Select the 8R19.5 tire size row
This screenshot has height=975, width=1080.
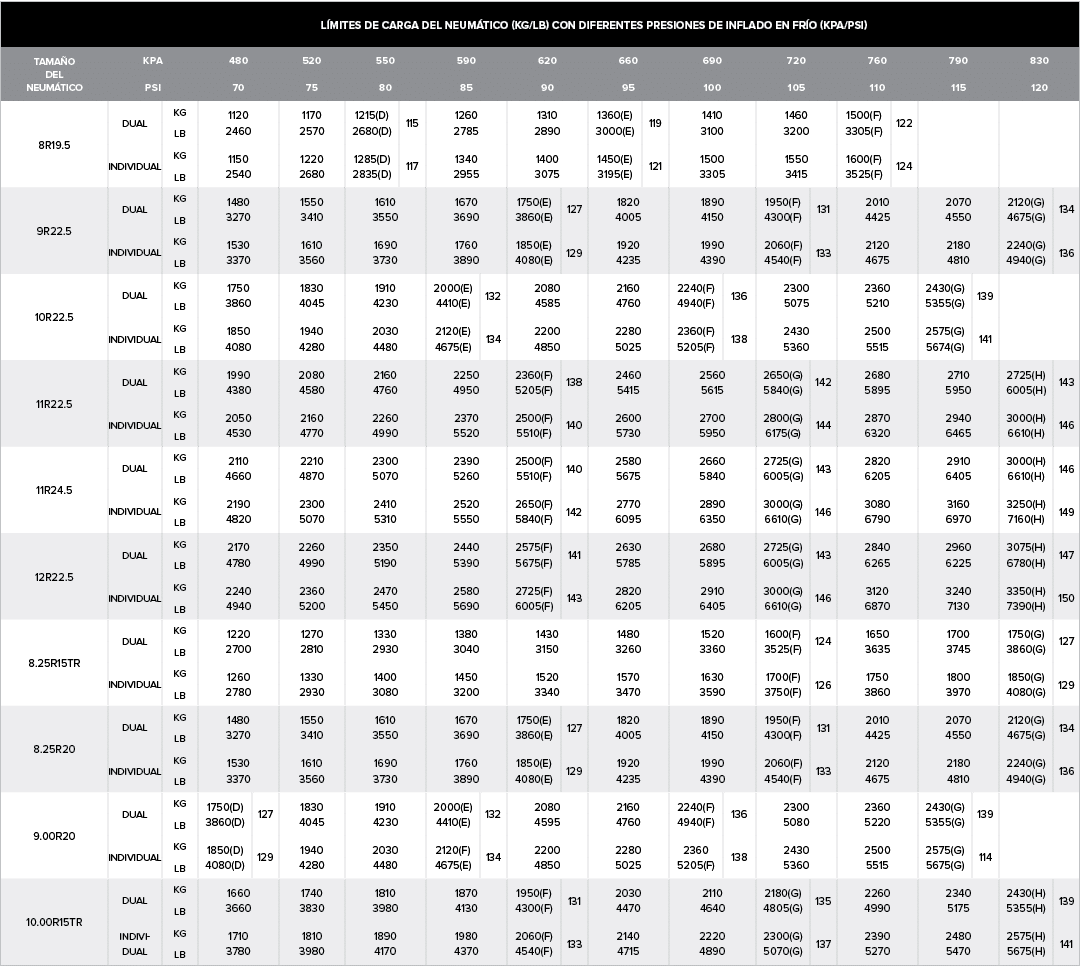[54, 144]
